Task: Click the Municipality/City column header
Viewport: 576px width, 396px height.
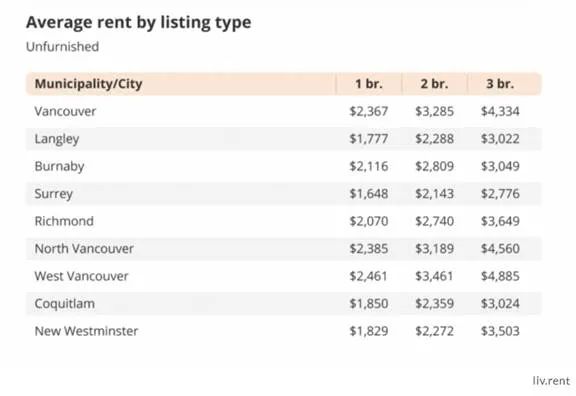Action: (x=88, y=84)
